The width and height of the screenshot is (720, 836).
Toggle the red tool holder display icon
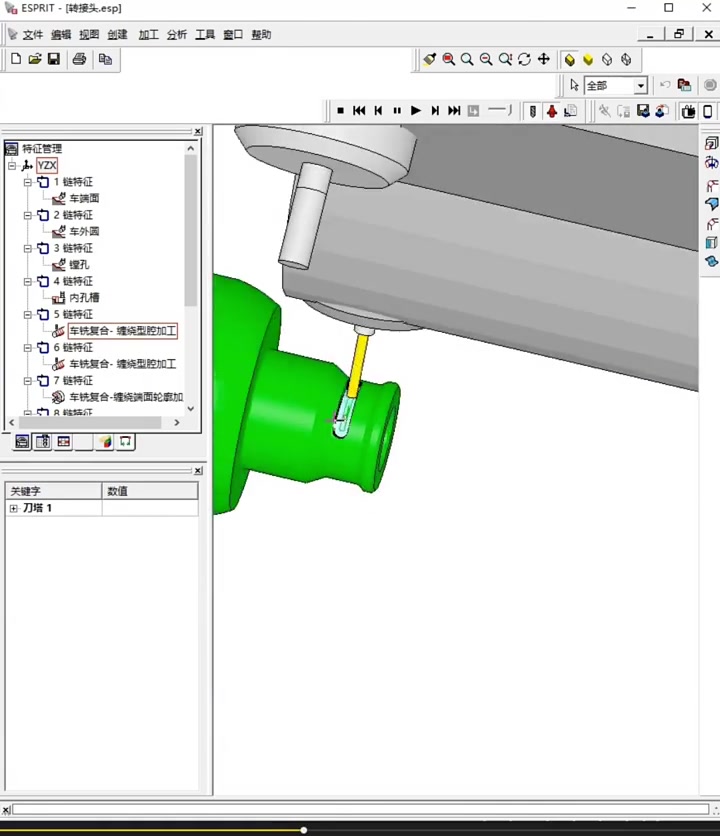point(551,111)
